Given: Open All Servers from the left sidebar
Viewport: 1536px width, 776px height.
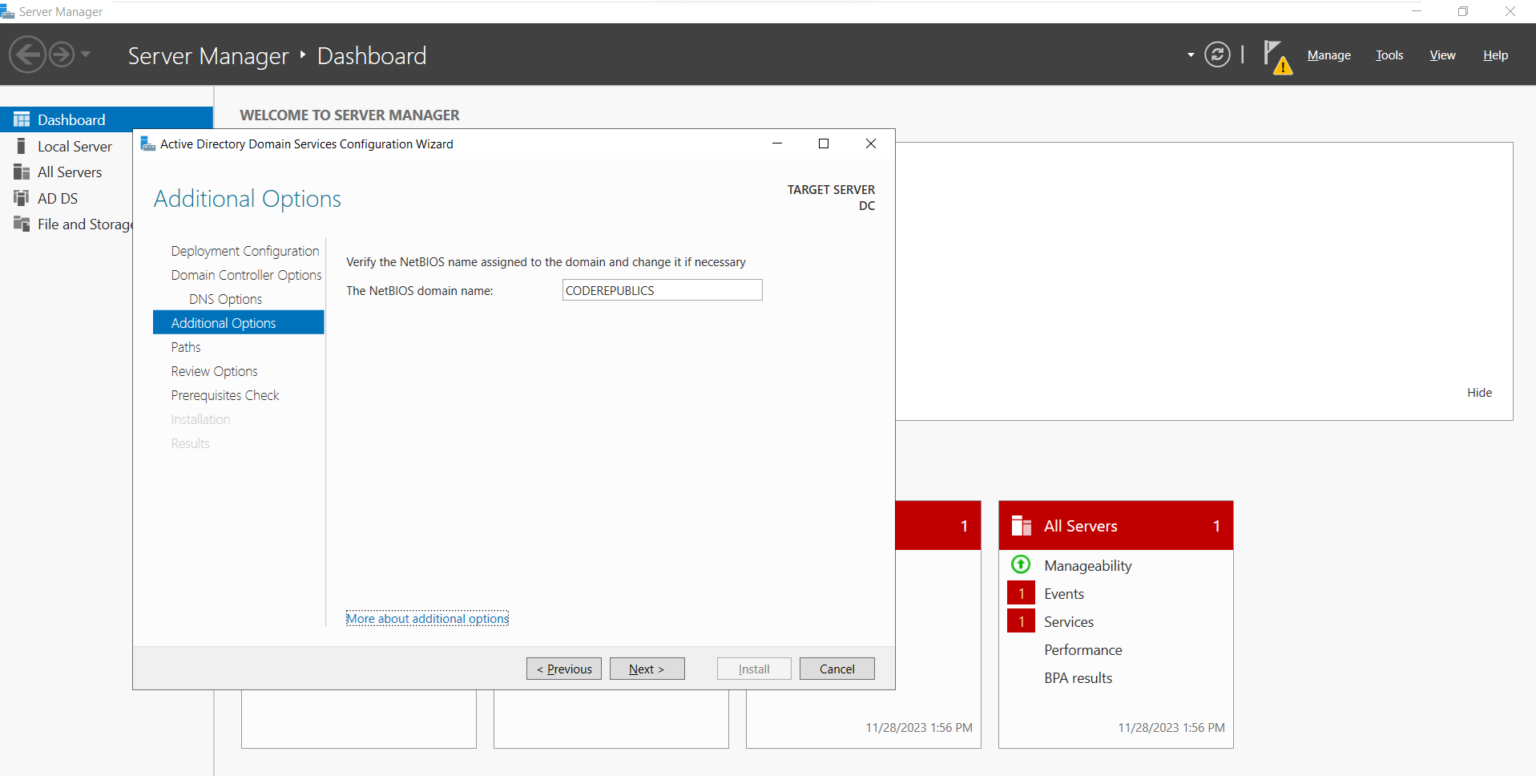Looking at the screenshot, I should [22, 171].
